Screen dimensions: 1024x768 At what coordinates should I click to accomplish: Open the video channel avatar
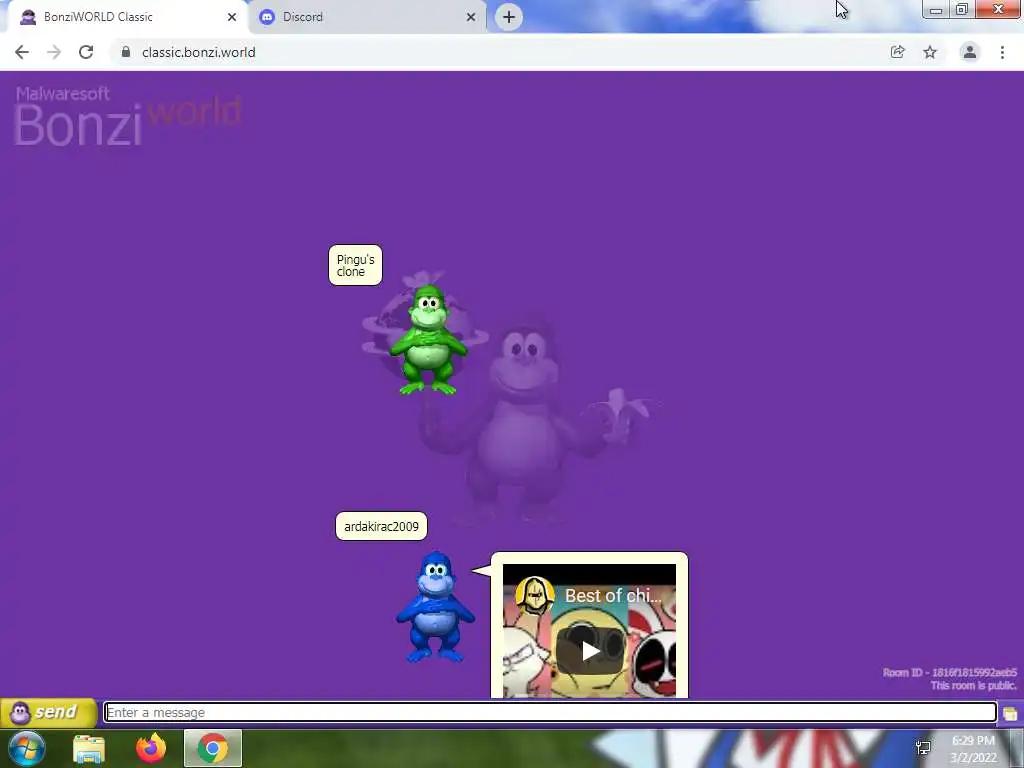(535, 596)
